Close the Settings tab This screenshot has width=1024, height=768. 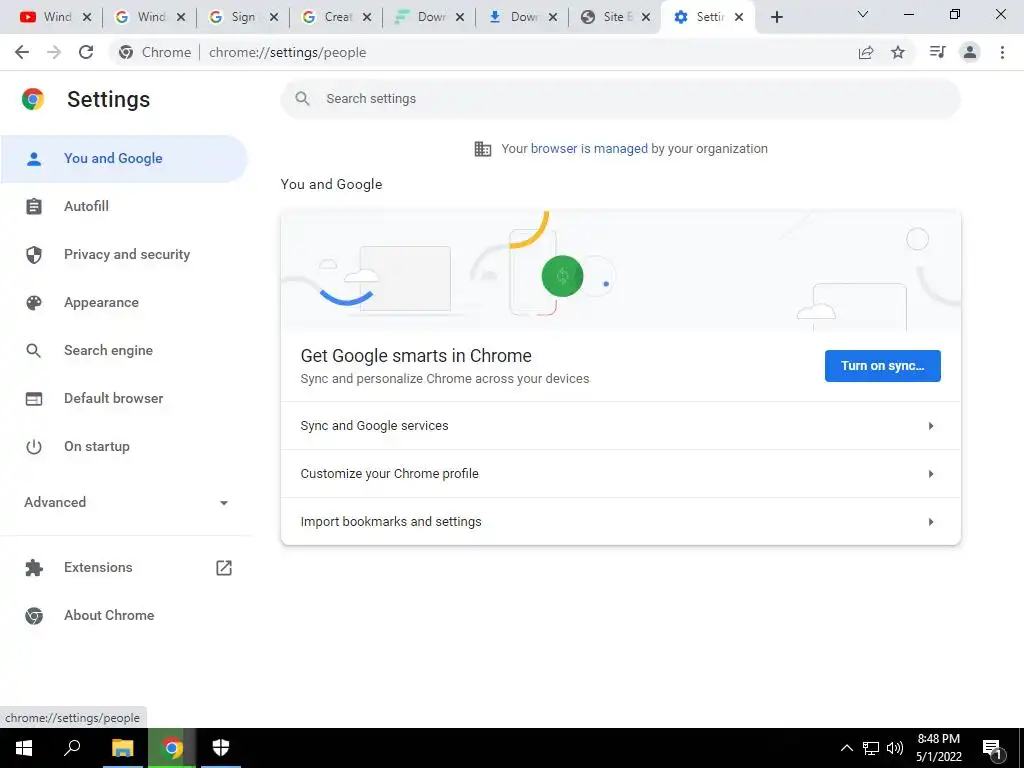point(739,17)
